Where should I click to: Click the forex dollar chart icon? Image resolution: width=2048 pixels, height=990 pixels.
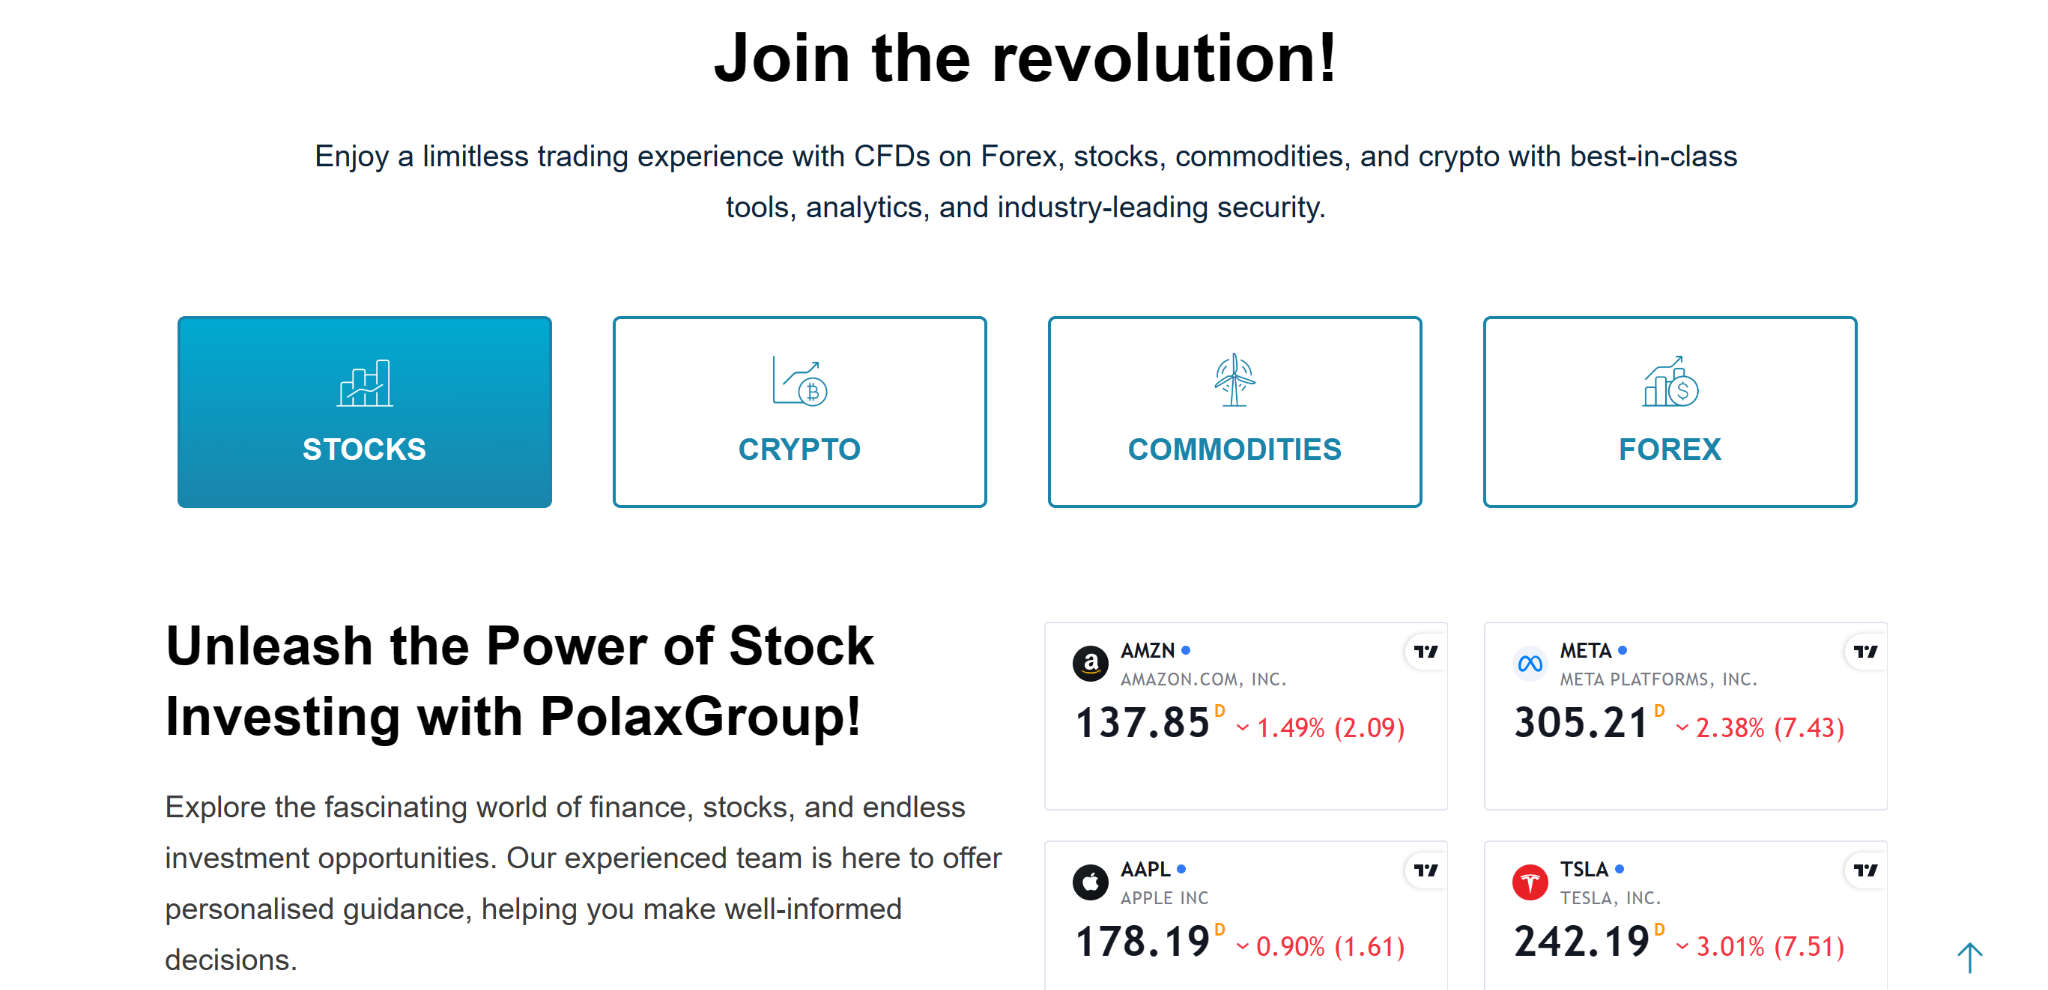pos(1670,381)
